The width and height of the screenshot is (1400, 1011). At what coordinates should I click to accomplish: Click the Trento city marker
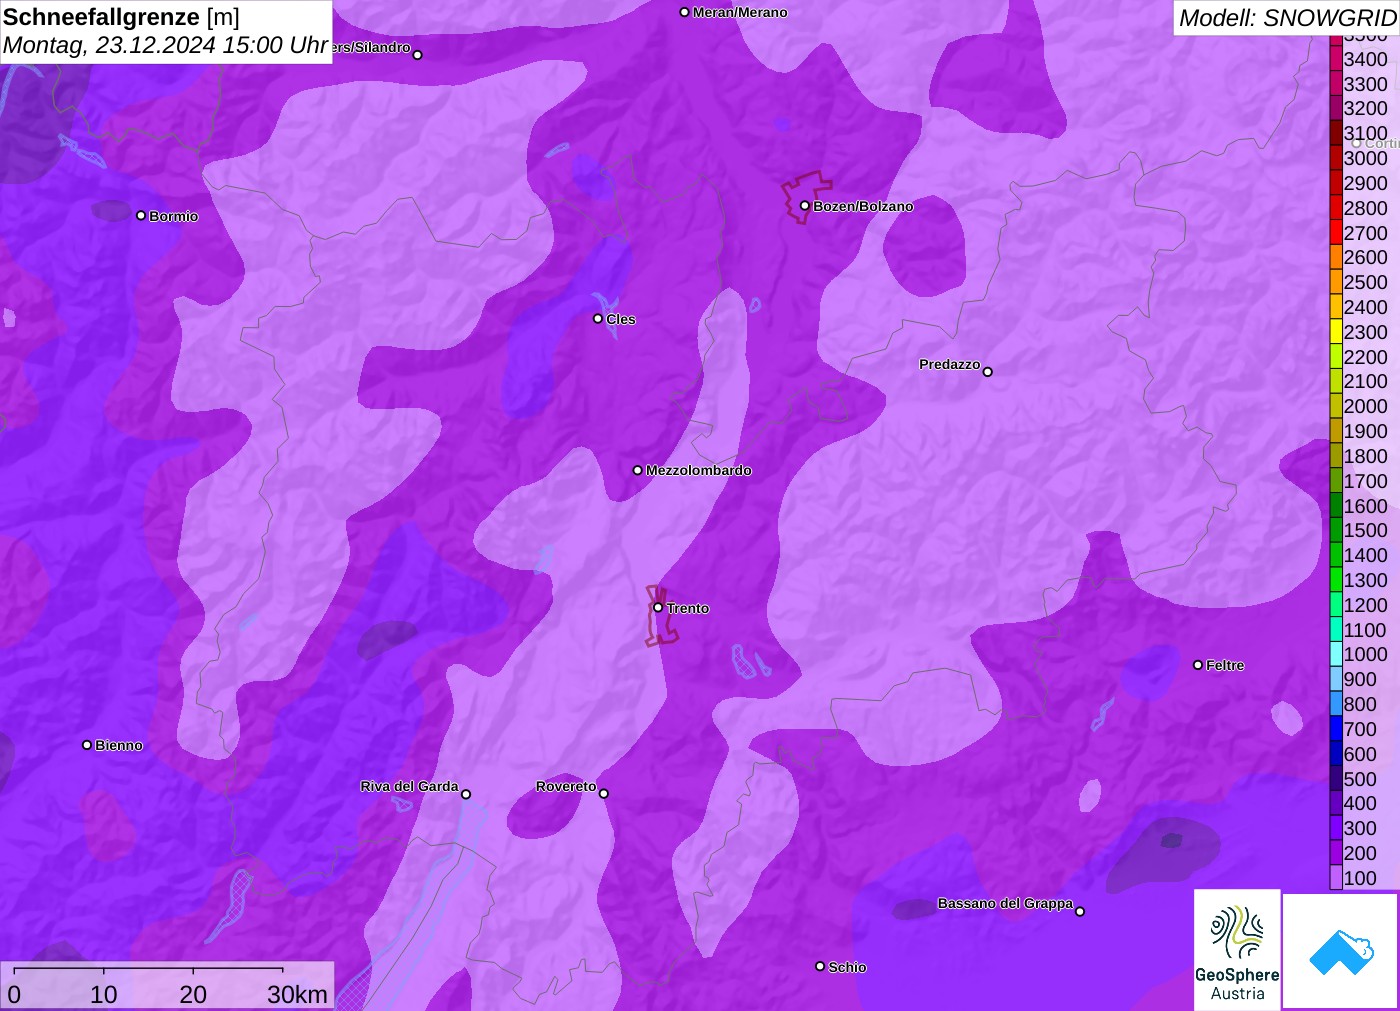658,607
